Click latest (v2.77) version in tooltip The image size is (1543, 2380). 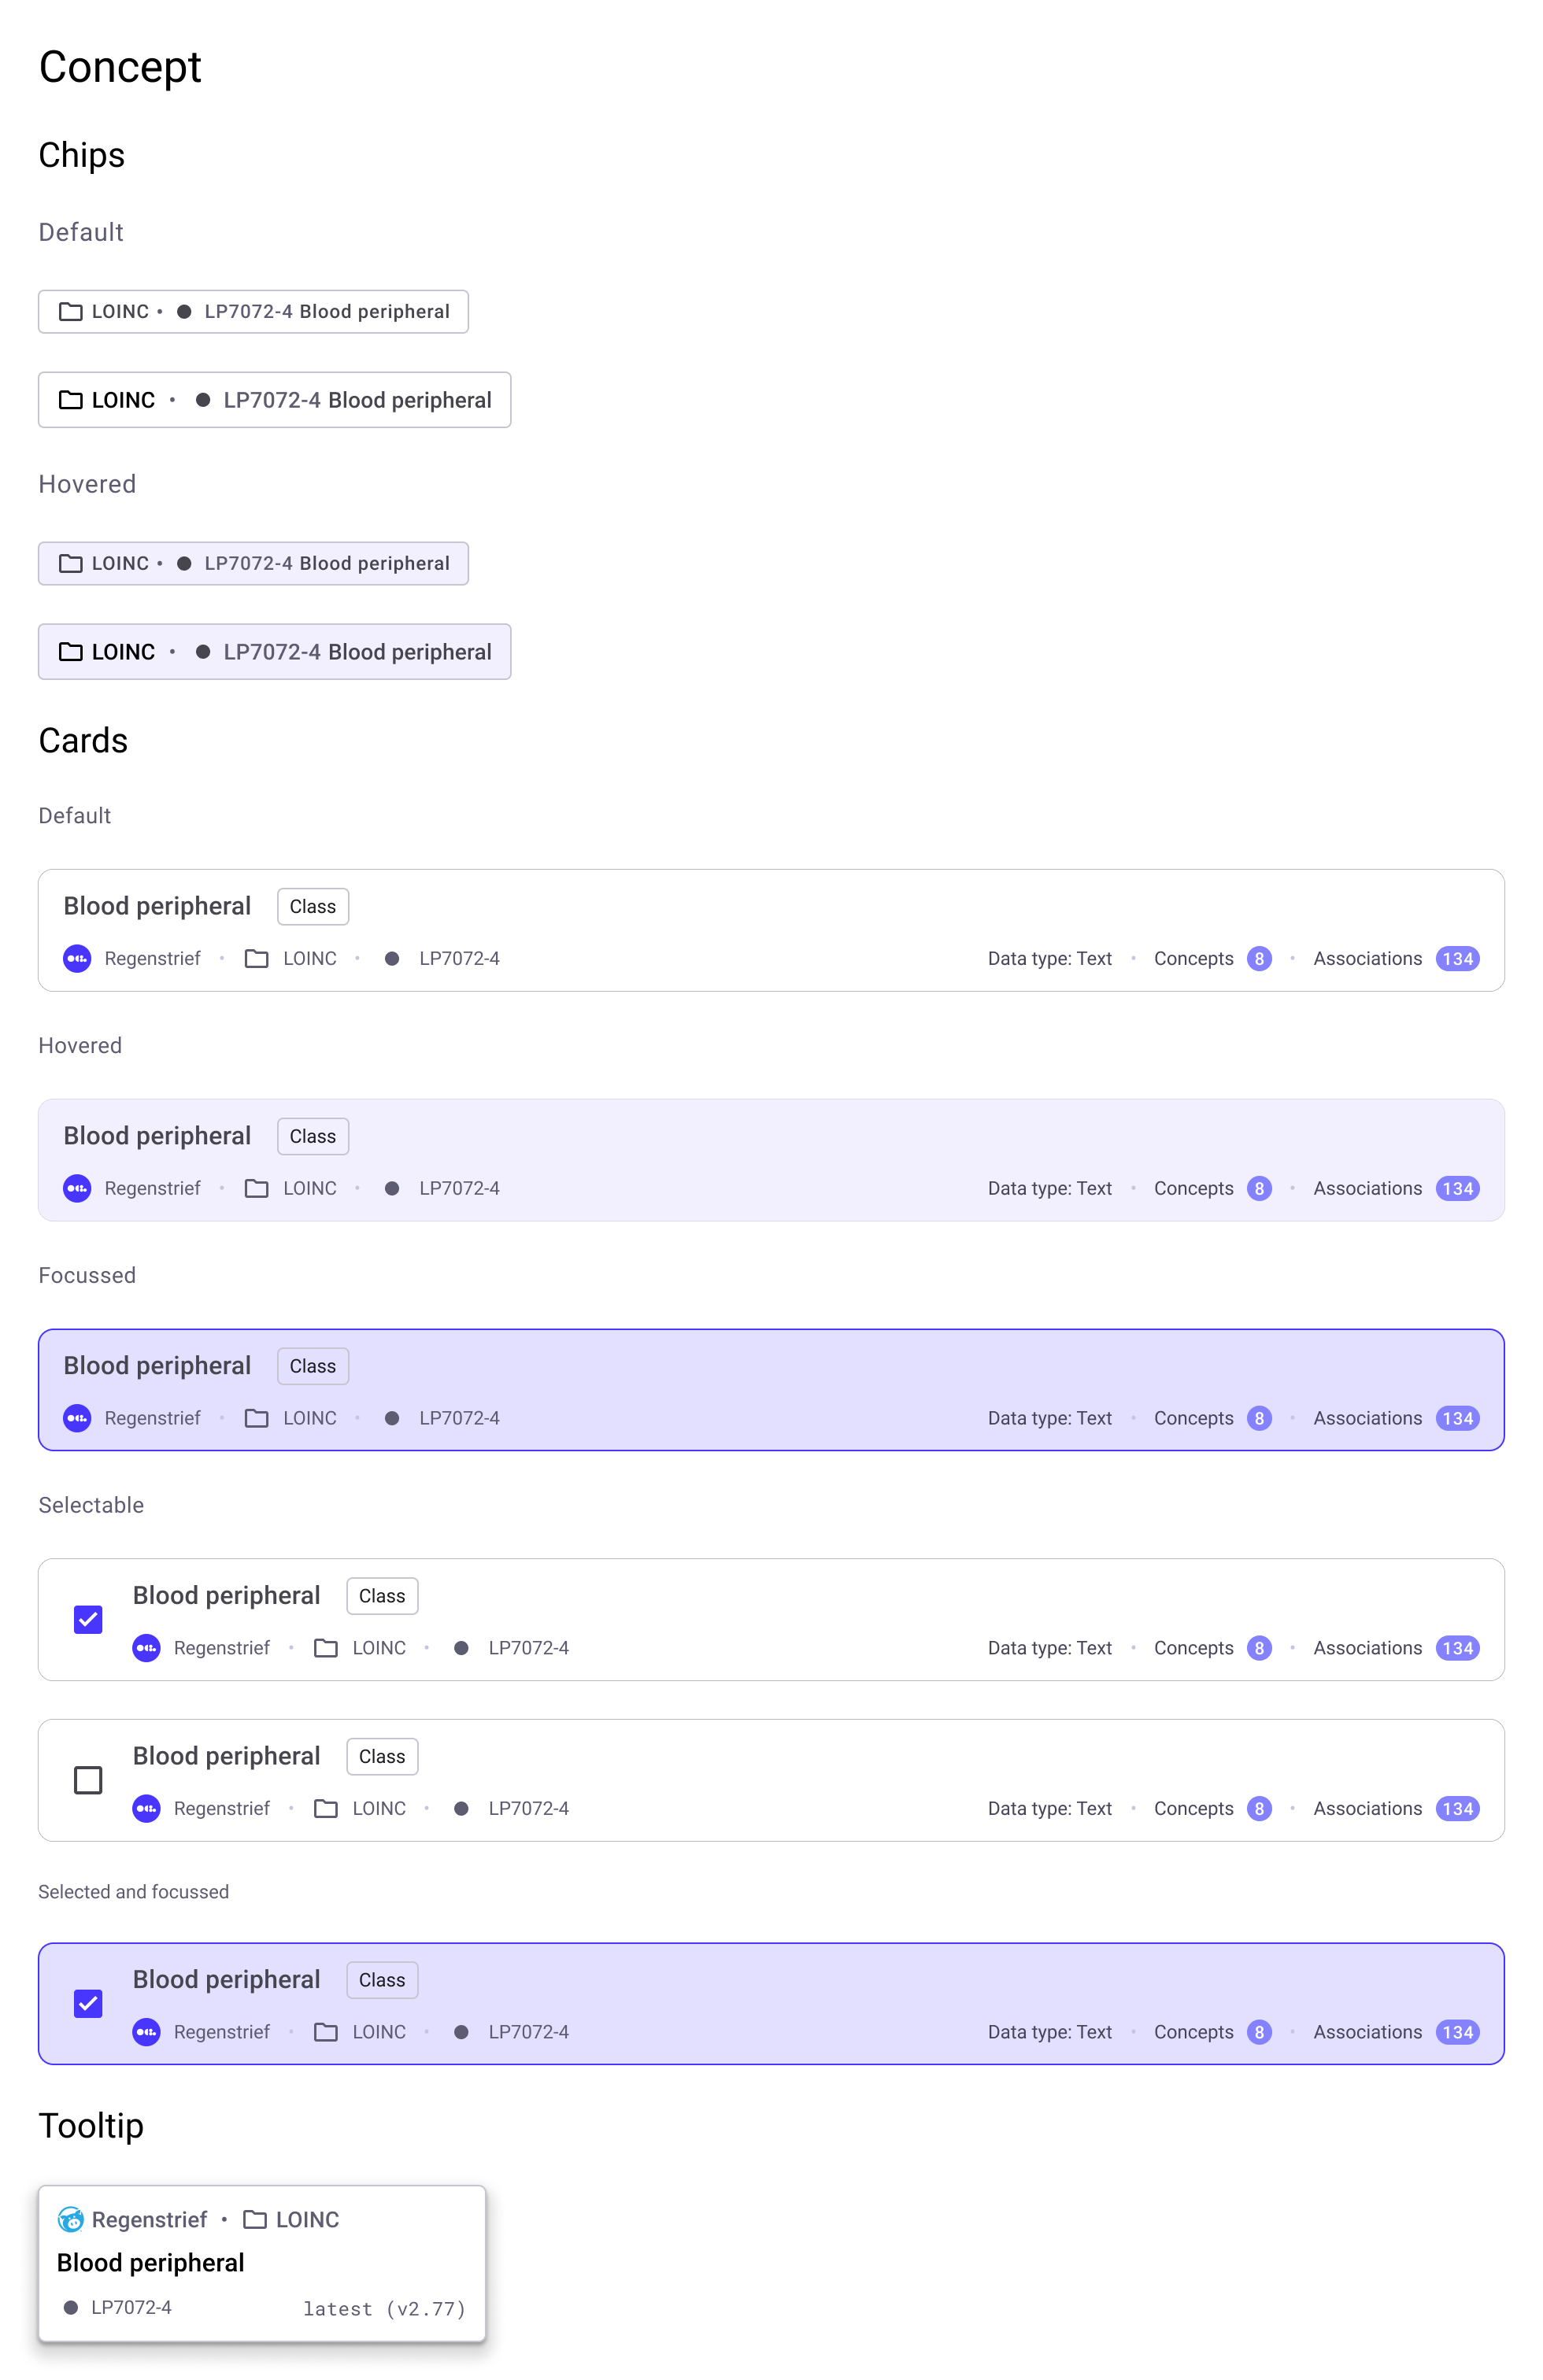(x=384, y=2308)
